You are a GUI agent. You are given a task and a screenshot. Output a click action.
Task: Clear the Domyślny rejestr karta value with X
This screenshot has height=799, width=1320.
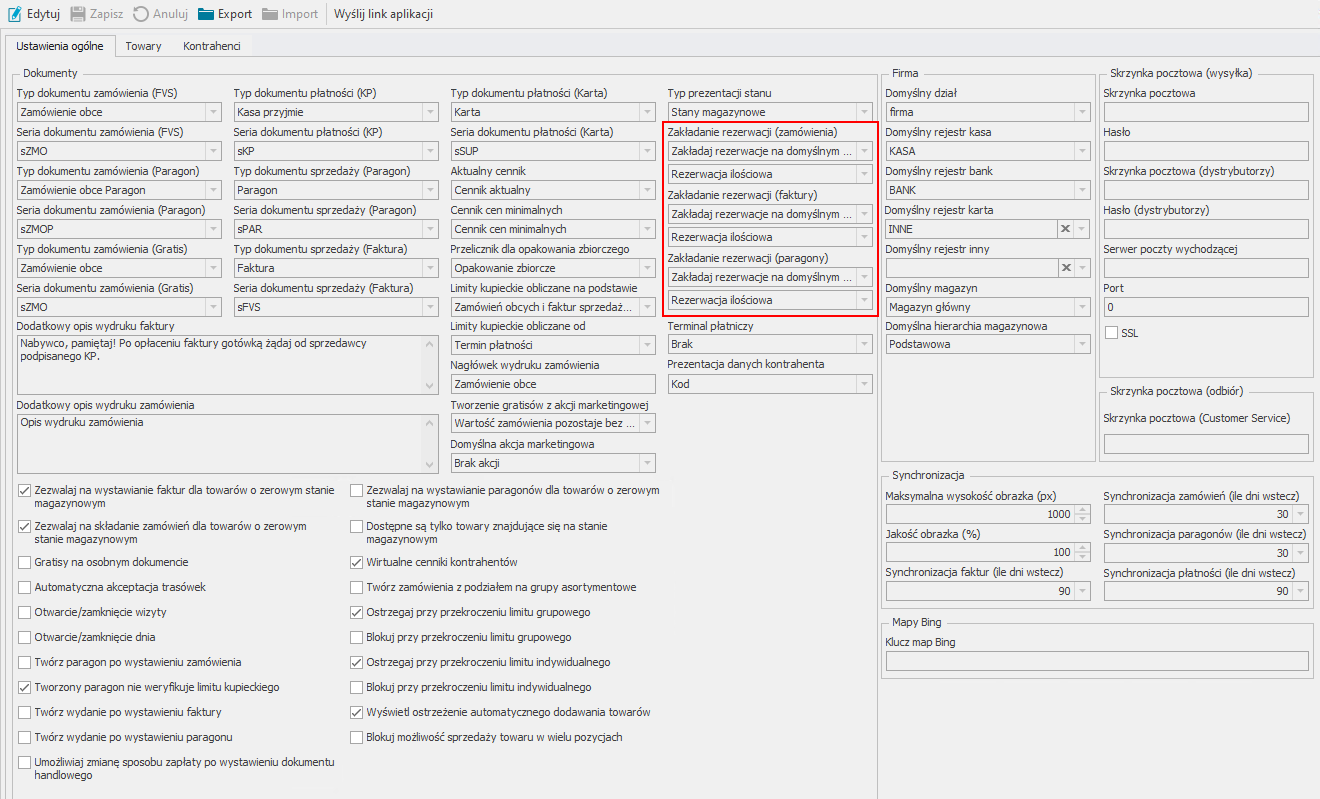[1066, 229]
